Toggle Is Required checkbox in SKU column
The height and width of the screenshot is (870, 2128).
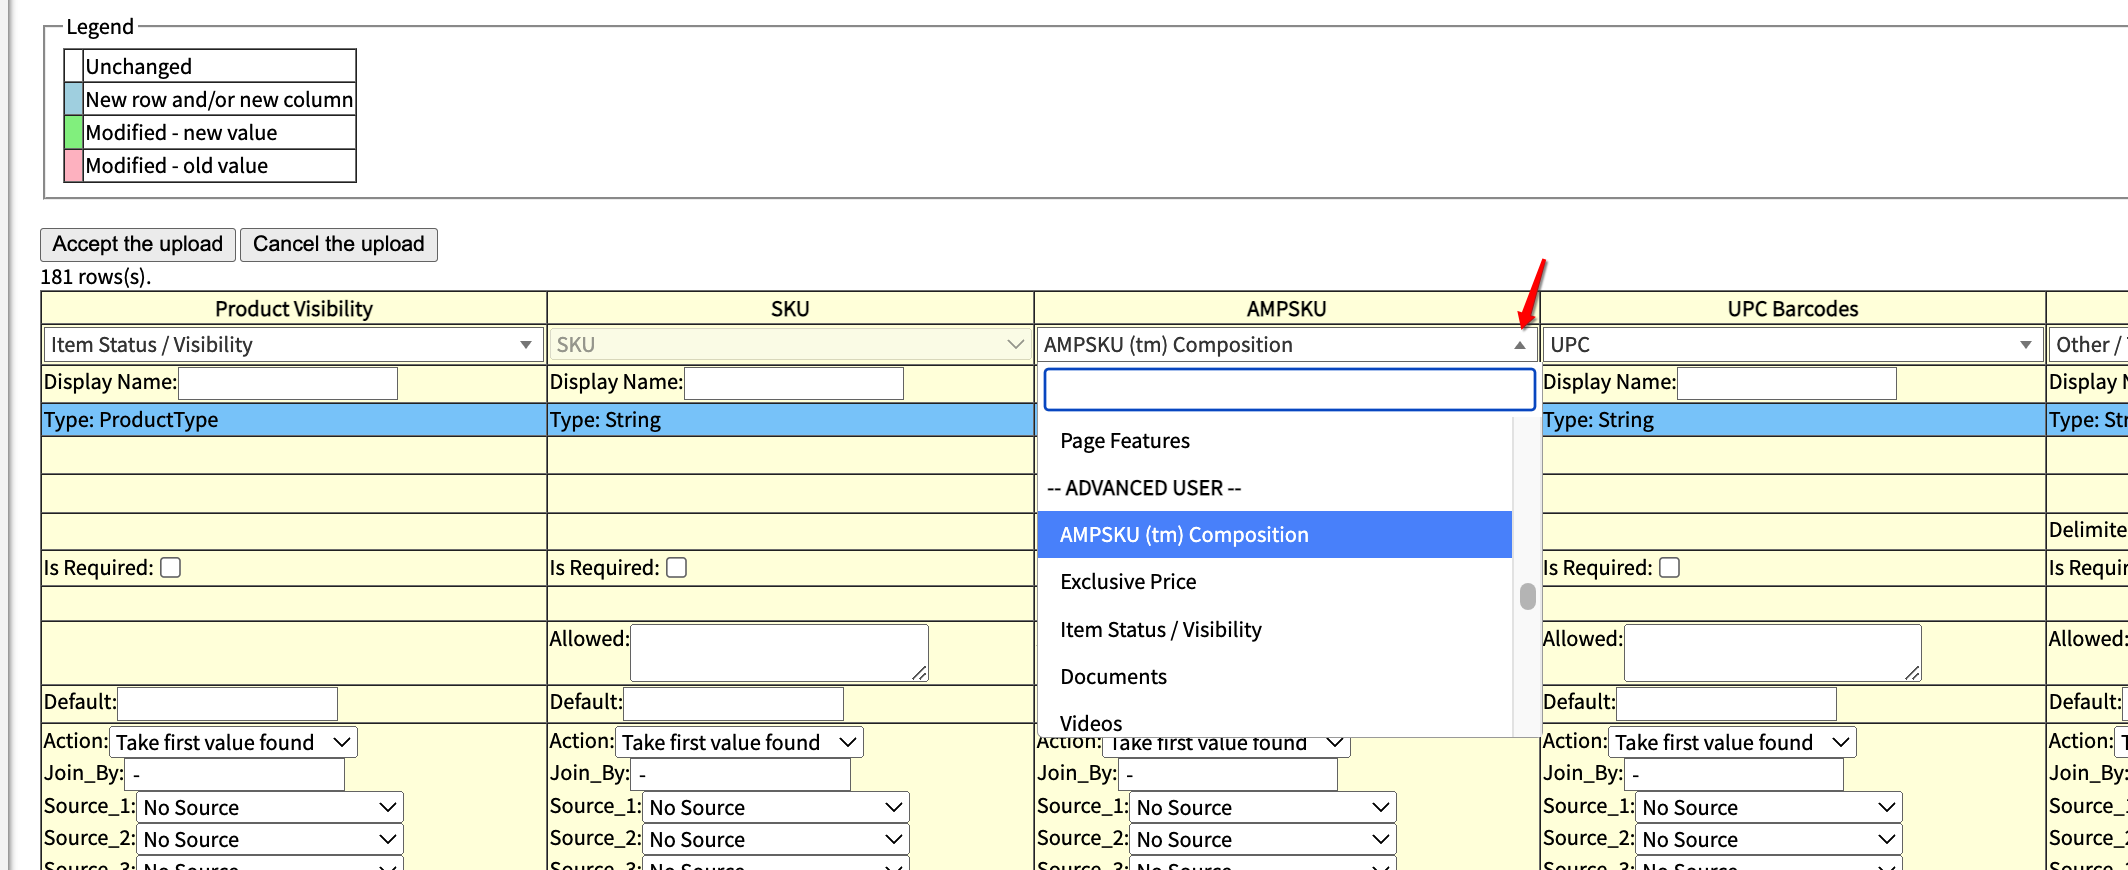pos(677,568)
